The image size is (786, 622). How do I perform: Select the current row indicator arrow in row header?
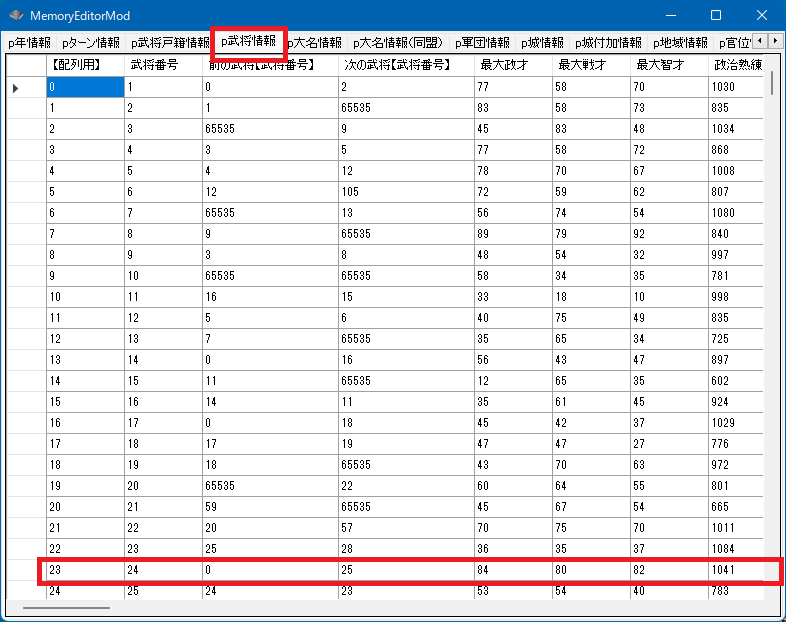pyautogui.click(x=16, y=88)
